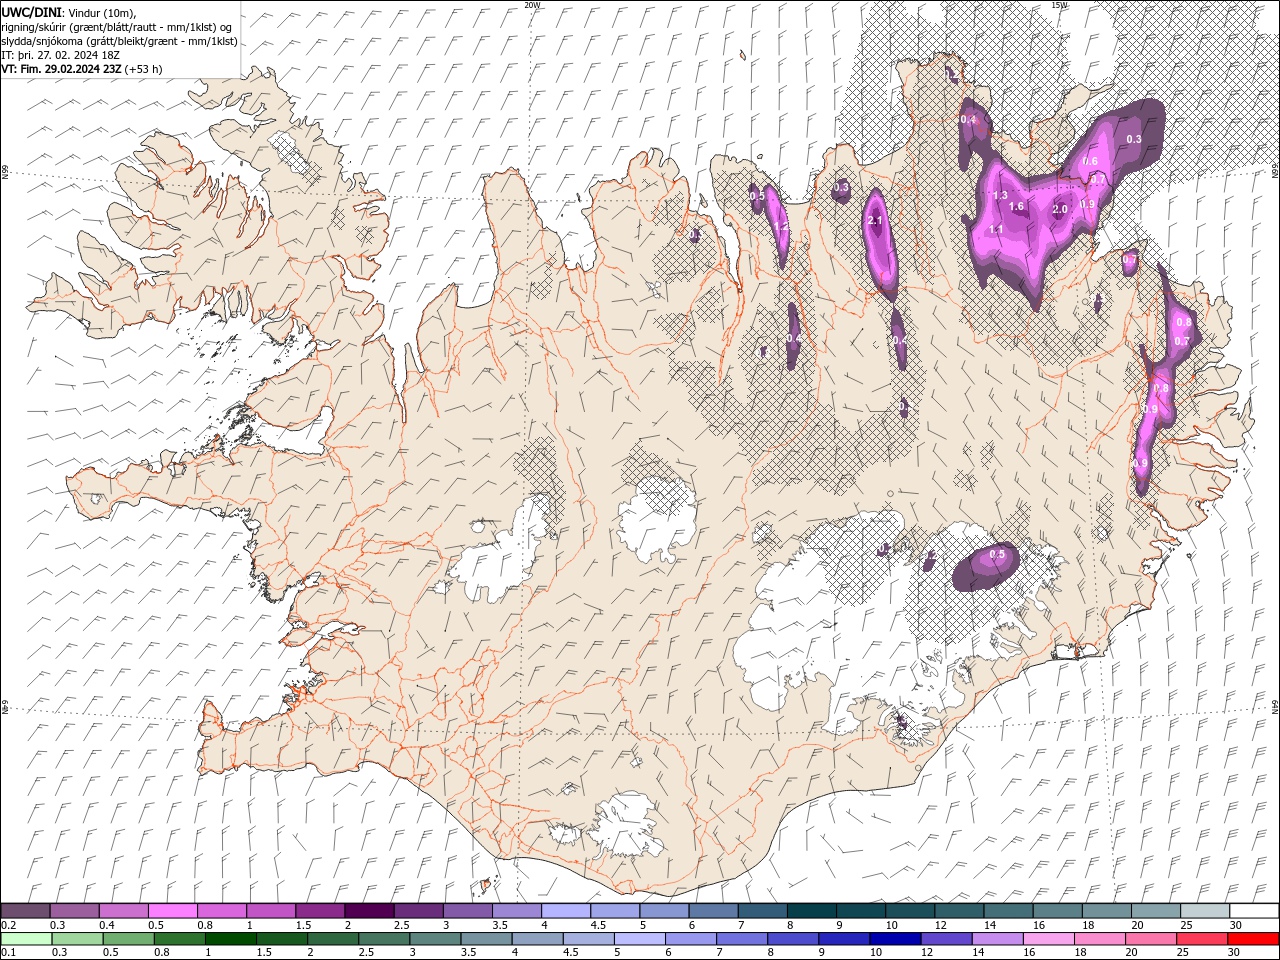This screenshot has width=1280, height=960.
Task: Click the '15W' longitude label
Action: tap(1059, 5)
